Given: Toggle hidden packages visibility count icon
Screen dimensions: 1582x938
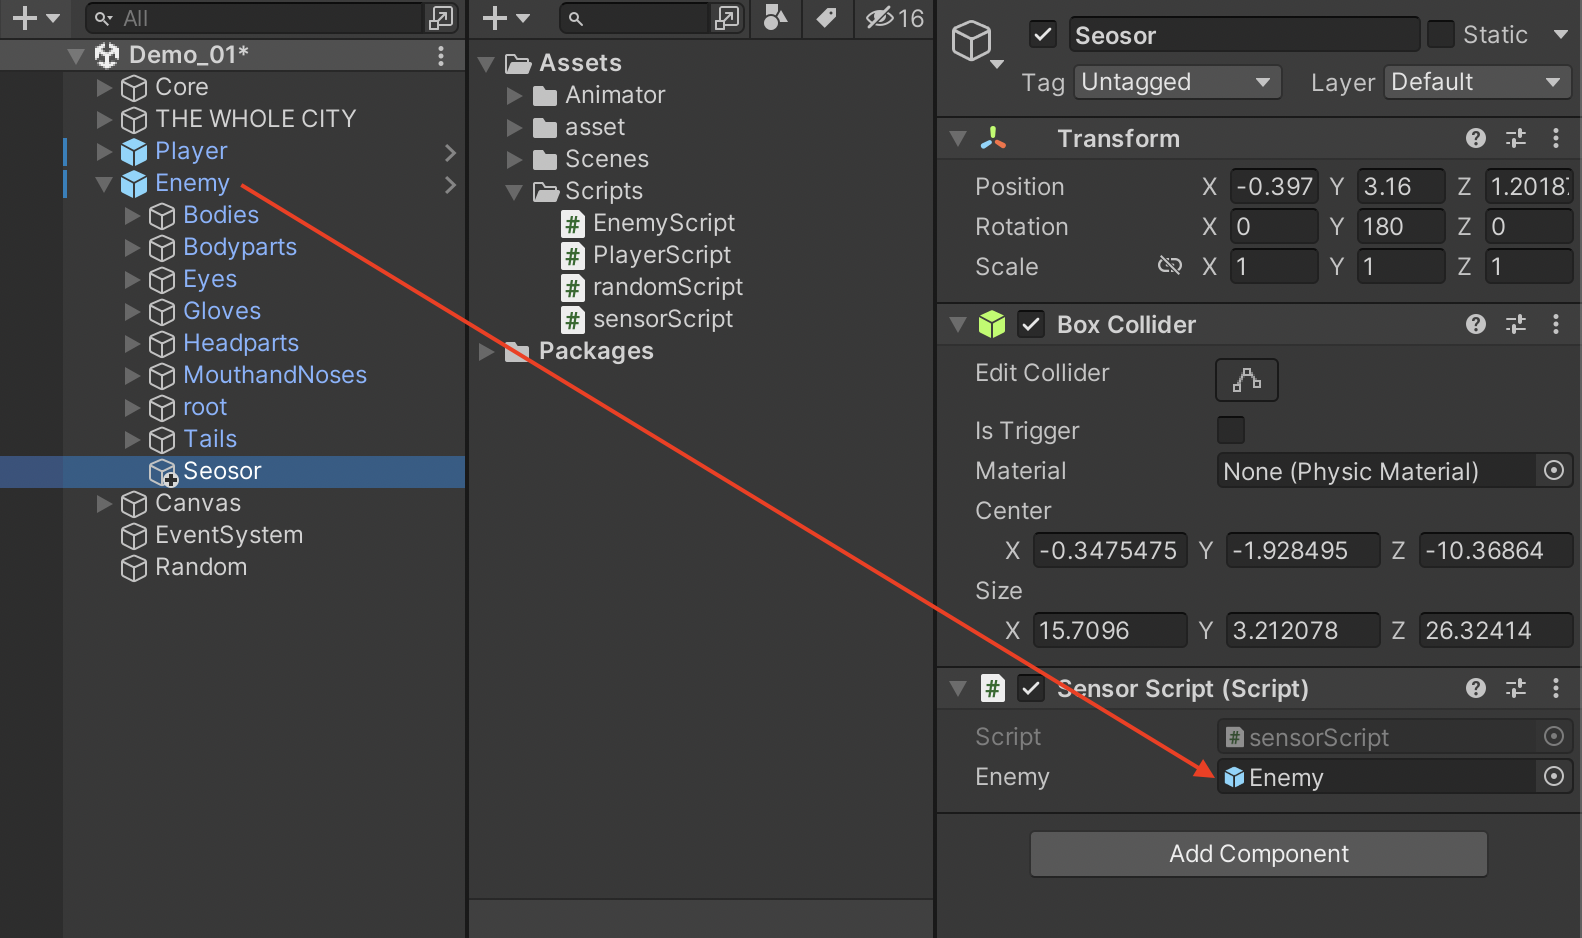Looking at the screenshot, I should click(x=894, y=18).
